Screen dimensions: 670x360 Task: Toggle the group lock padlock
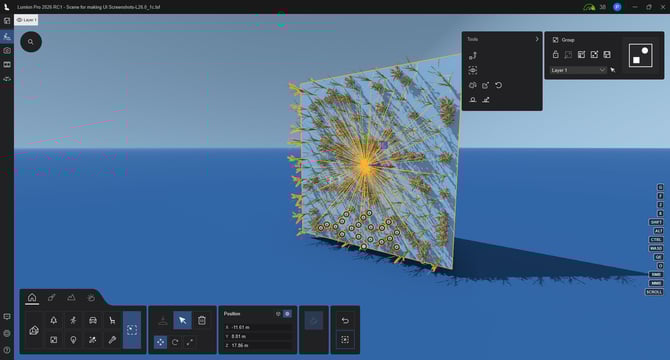coord(555,54)
